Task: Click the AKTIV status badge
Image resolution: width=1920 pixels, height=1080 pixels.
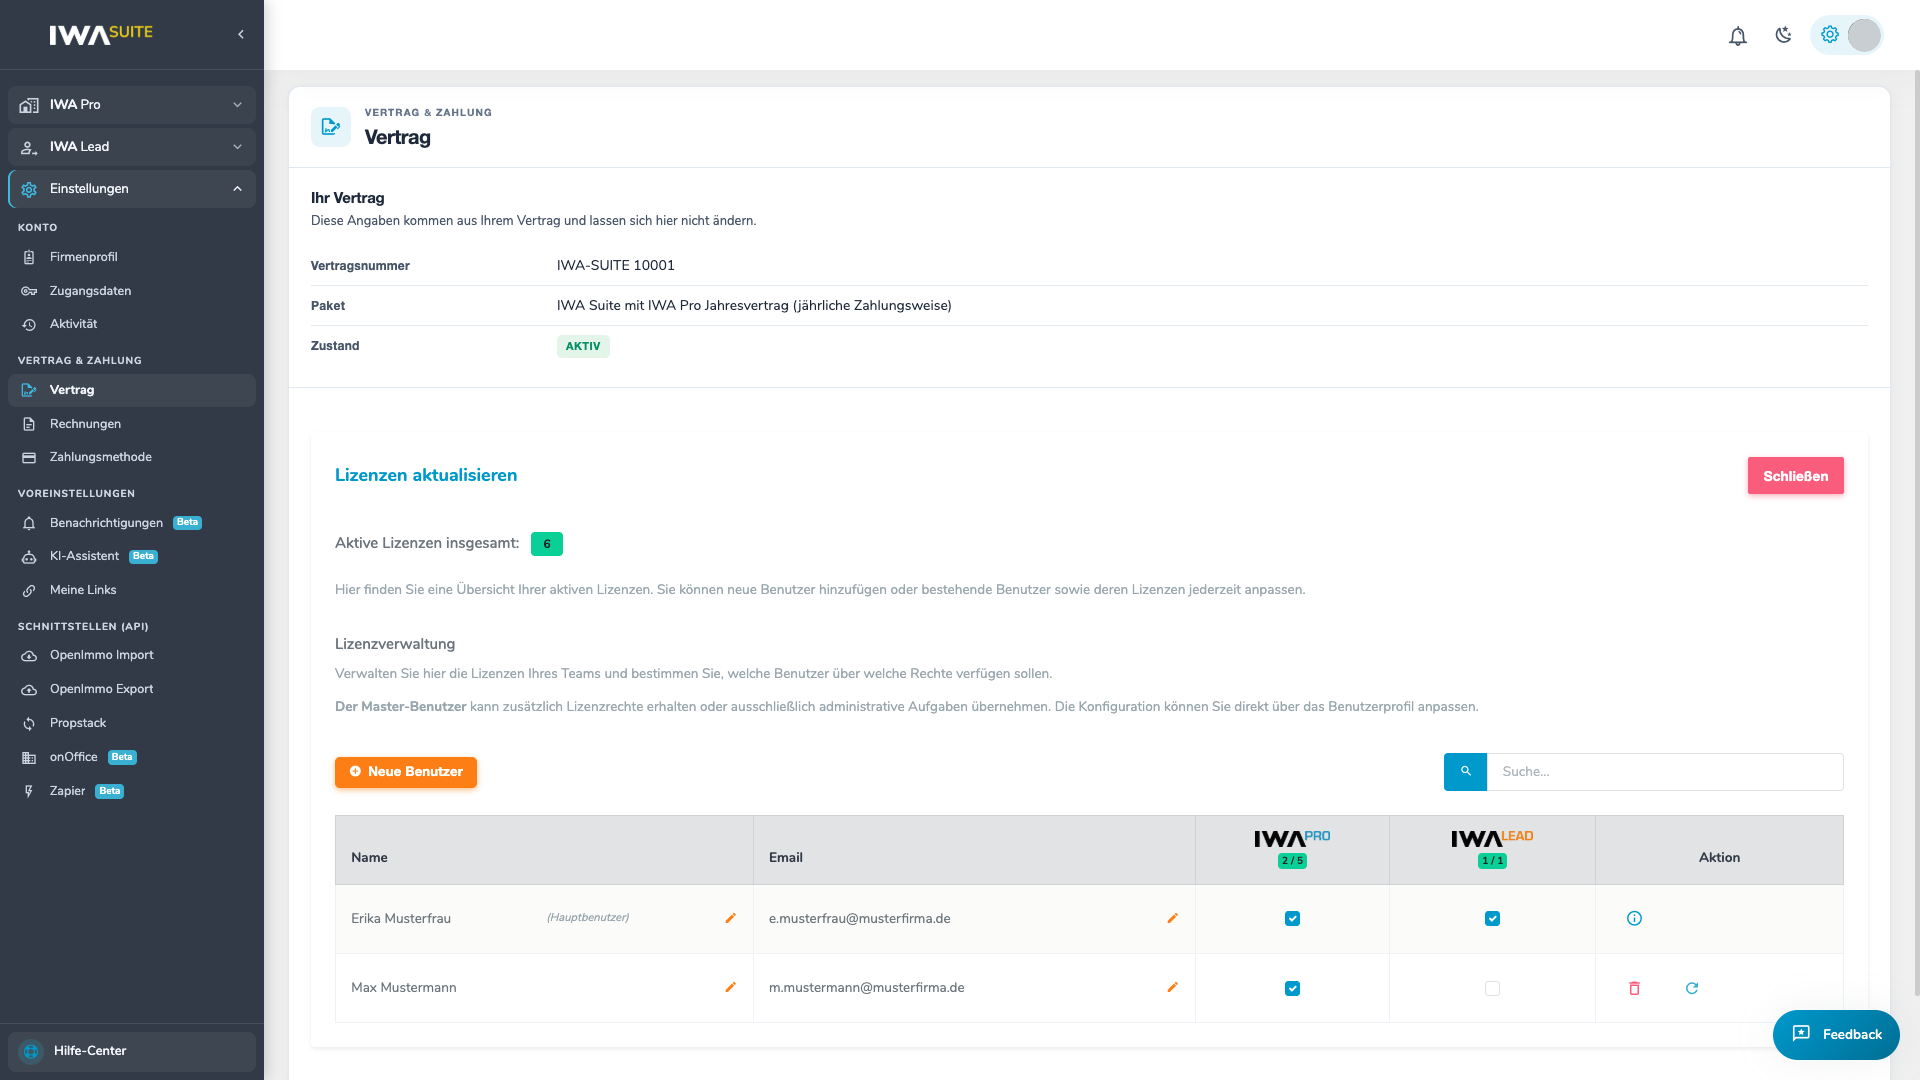Action: 583,346
